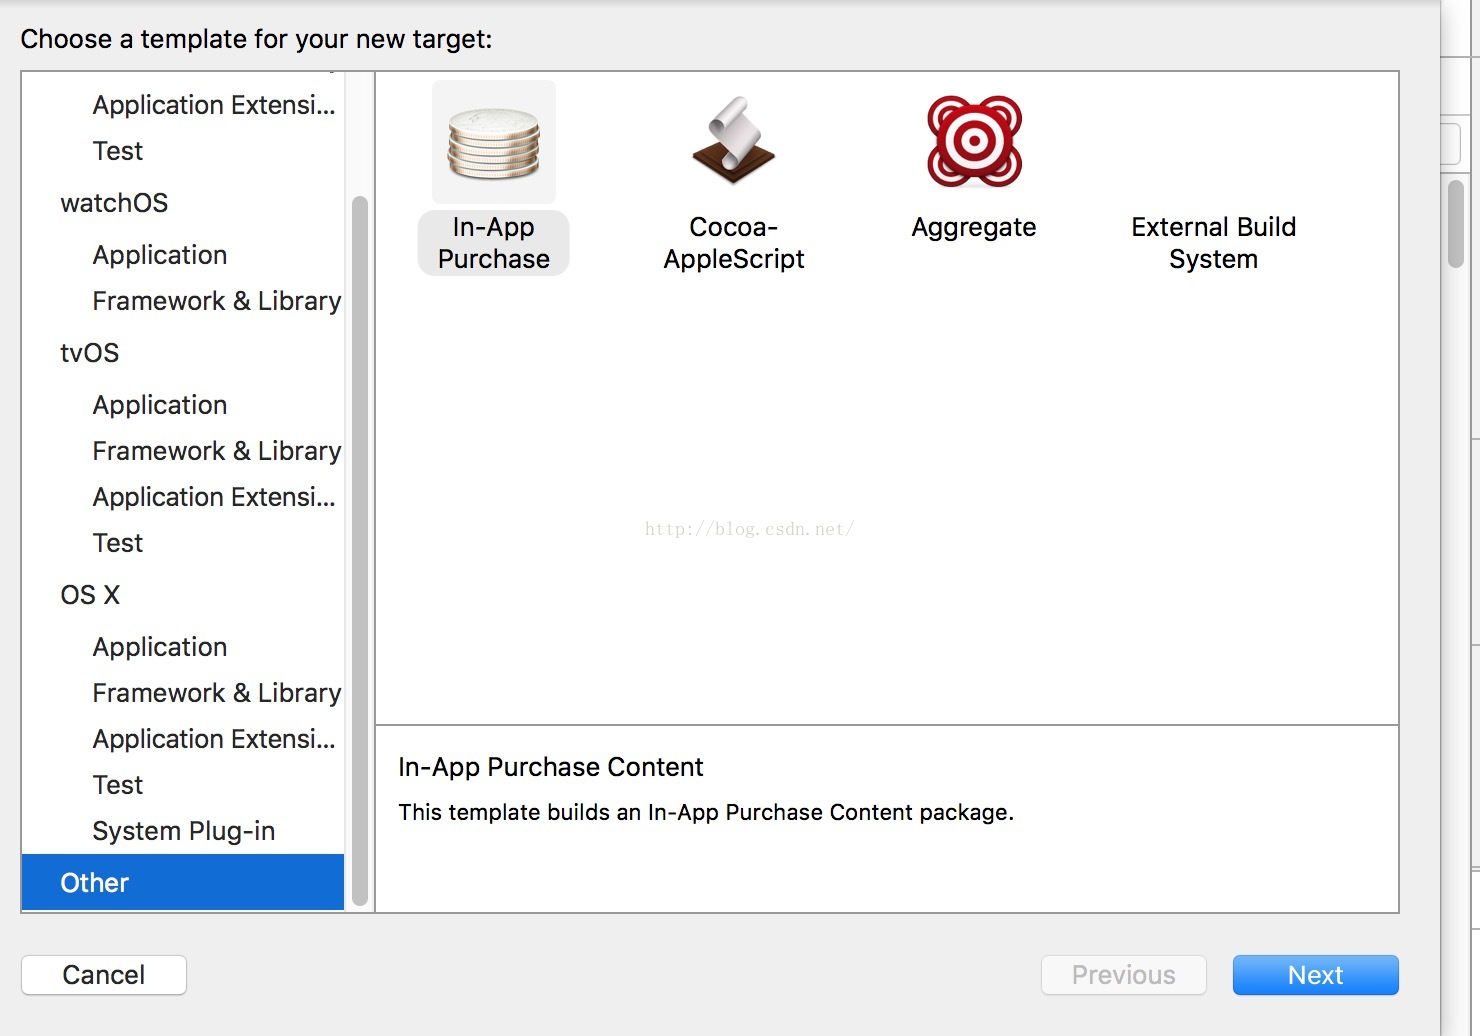Open the watchOS section header
1480x1036 pixels.
pyautogui.click(x=114, y=203)
